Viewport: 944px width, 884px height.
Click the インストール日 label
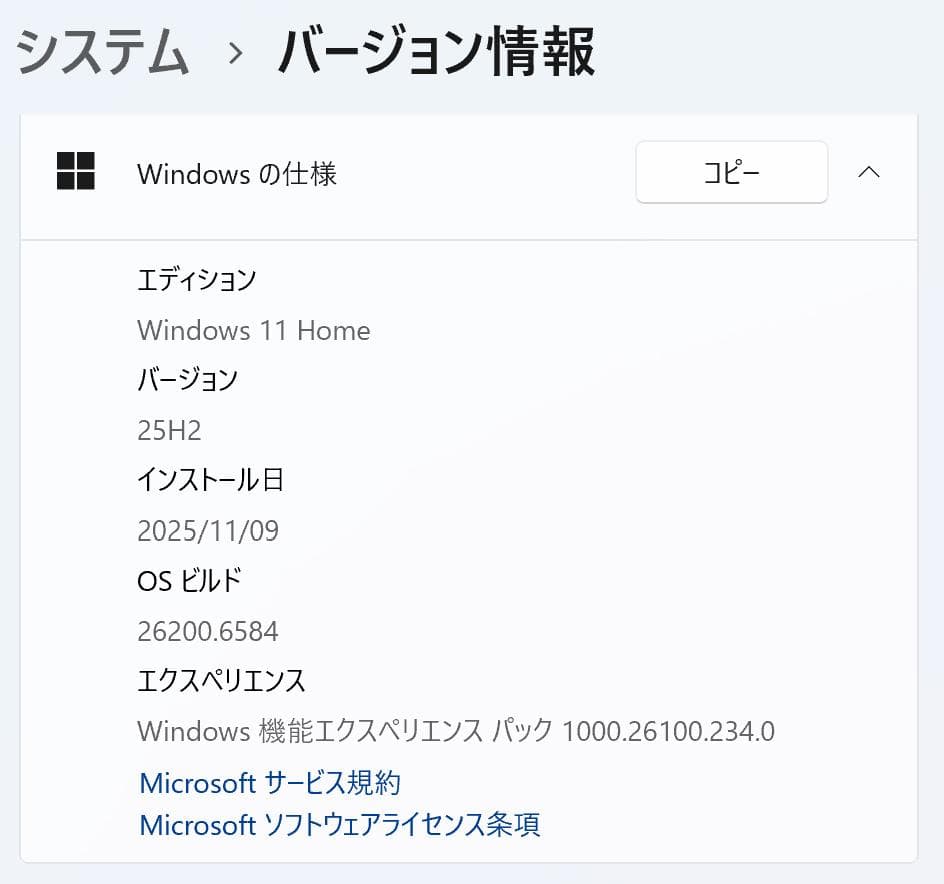(x=210, y=480)
